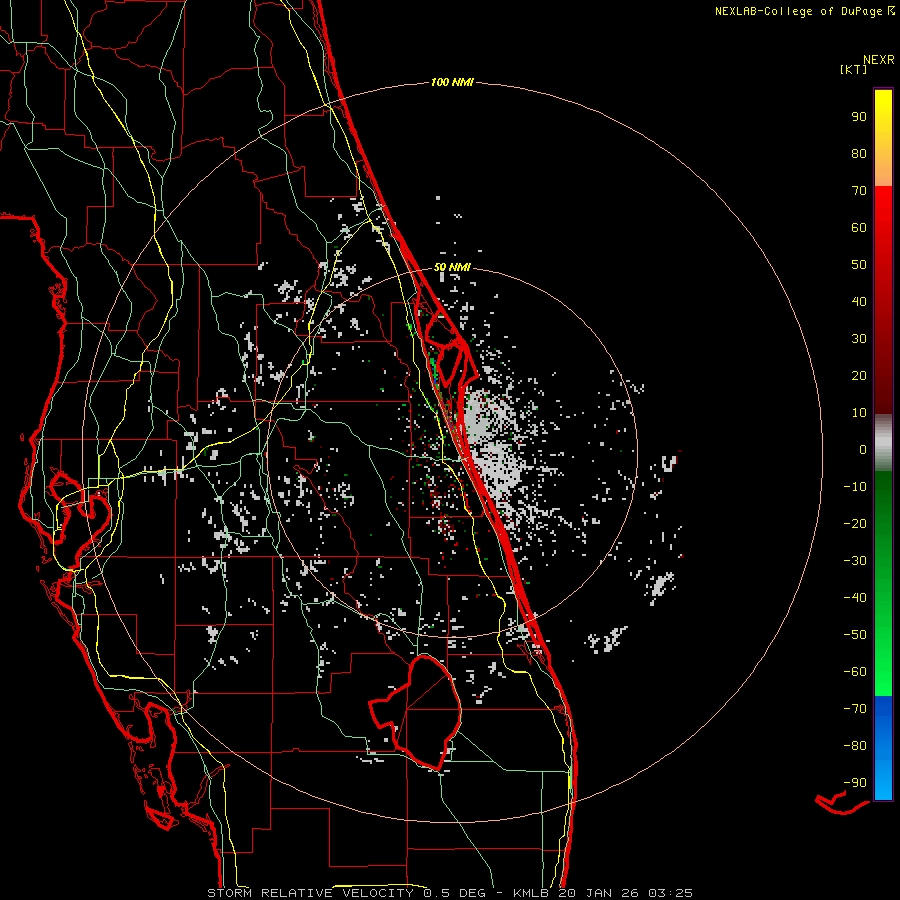The width and height of the screenshot is (900, 900).
Task: Click the 20 value on velocity scale
Action: (859, 376)
